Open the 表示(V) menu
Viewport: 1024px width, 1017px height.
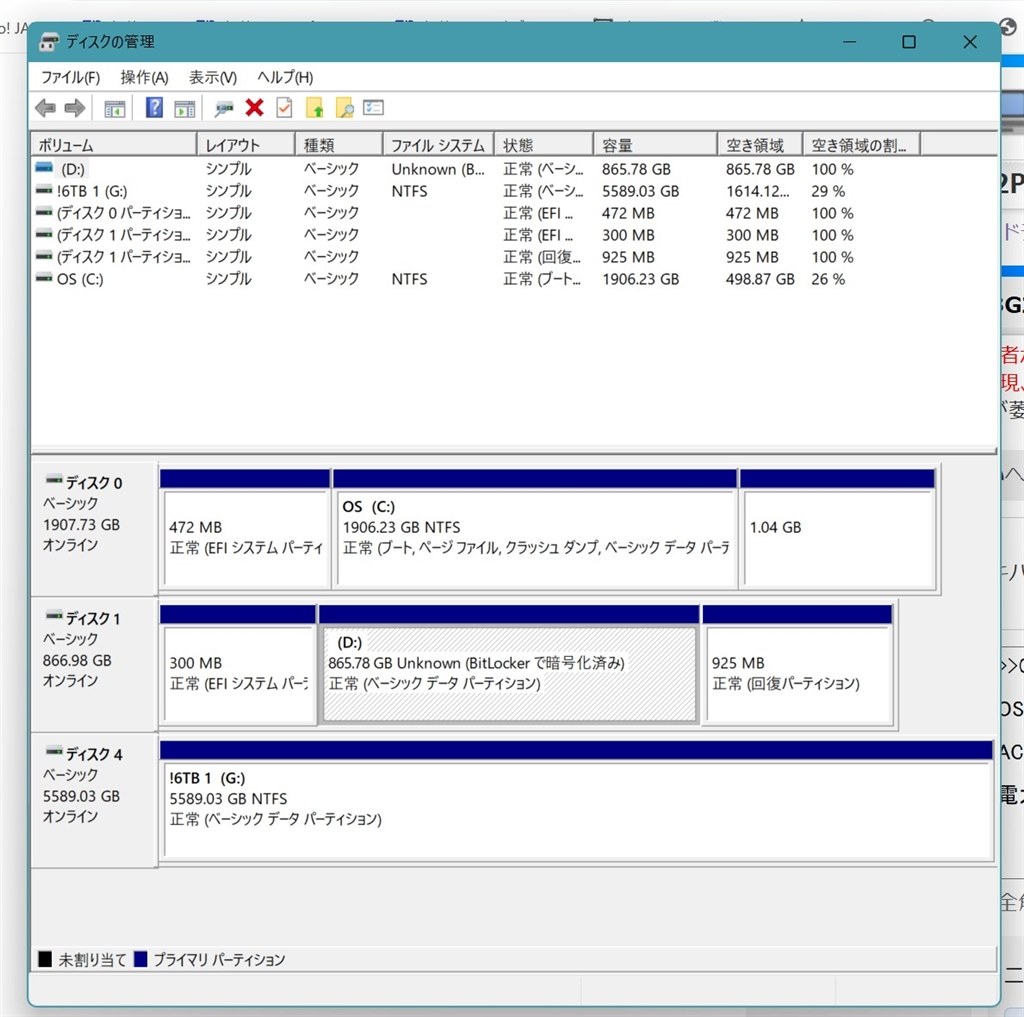213,78
